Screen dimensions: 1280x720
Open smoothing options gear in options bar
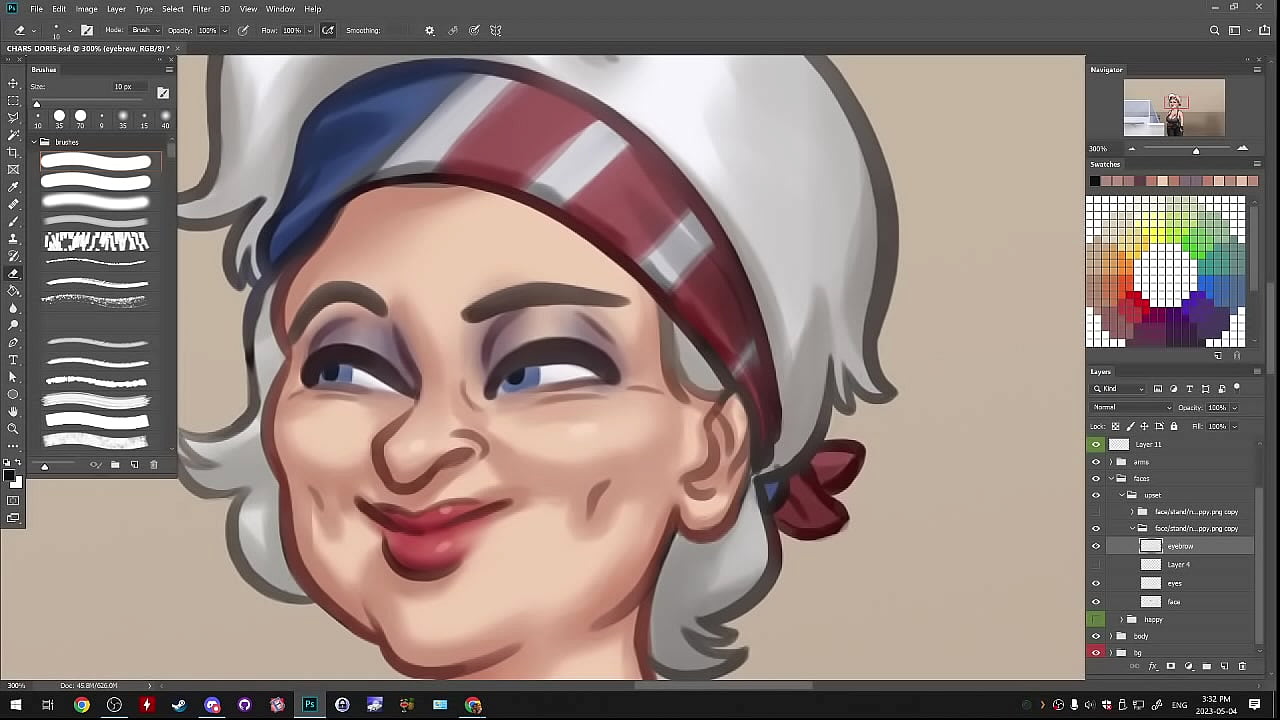(430, 30)
